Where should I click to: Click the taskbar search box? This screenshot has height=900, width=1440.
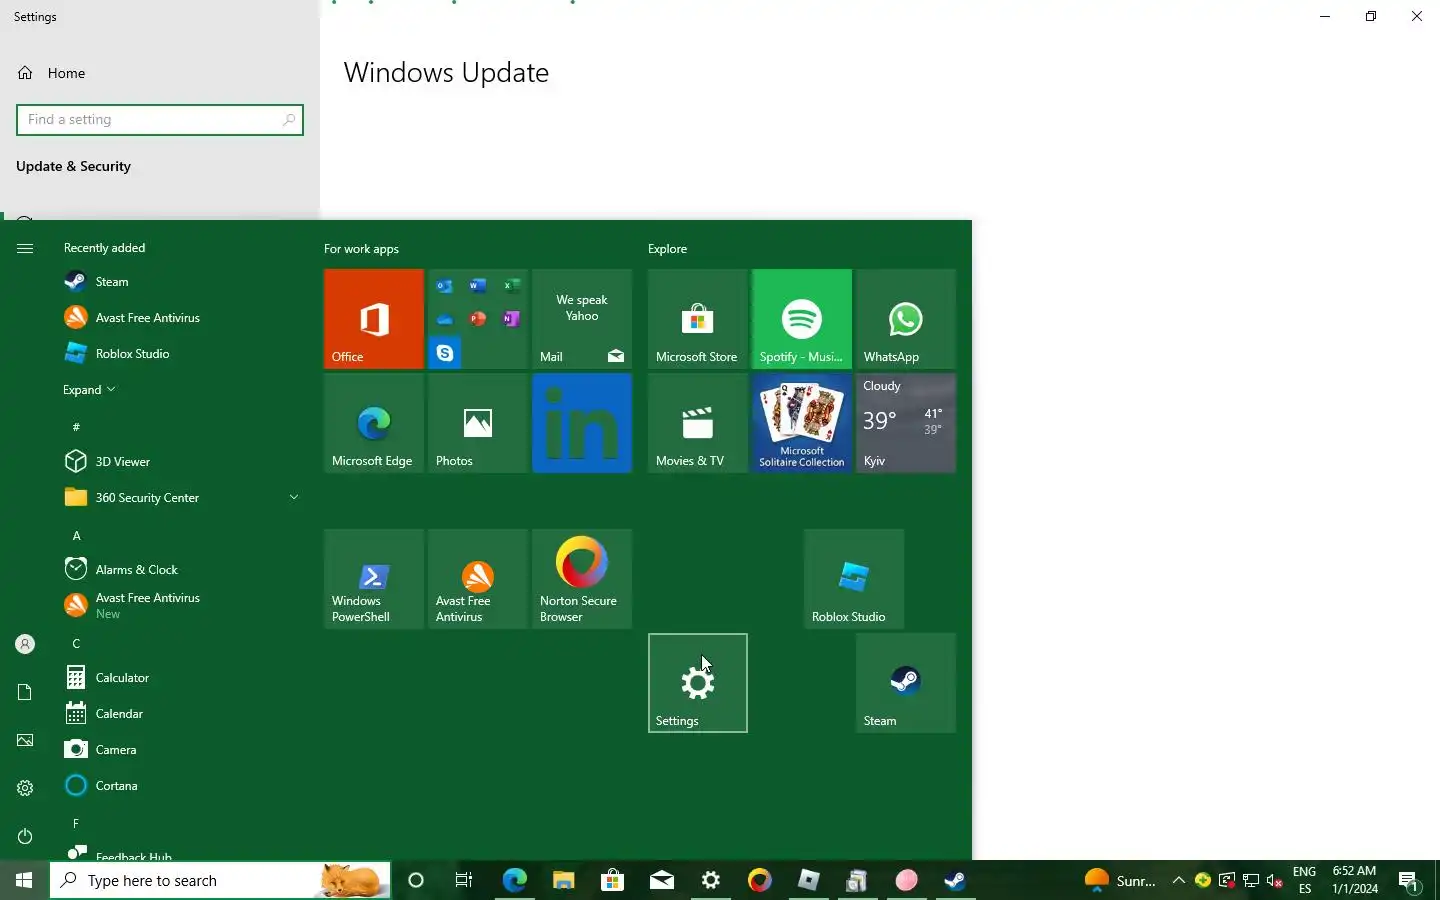pyautogui.click(x=220, y=881)
